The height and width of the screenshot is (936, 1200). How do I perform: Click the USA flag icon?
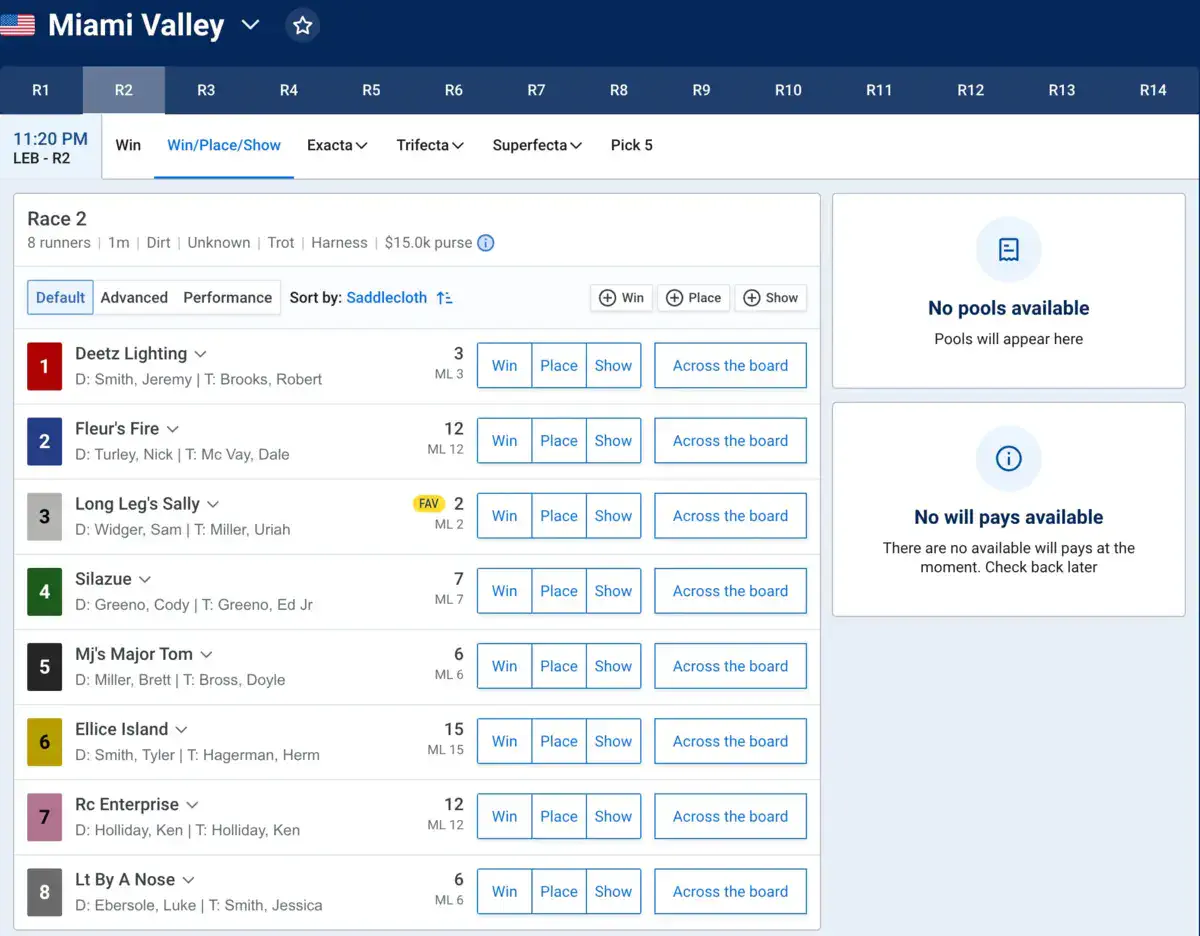17,25
